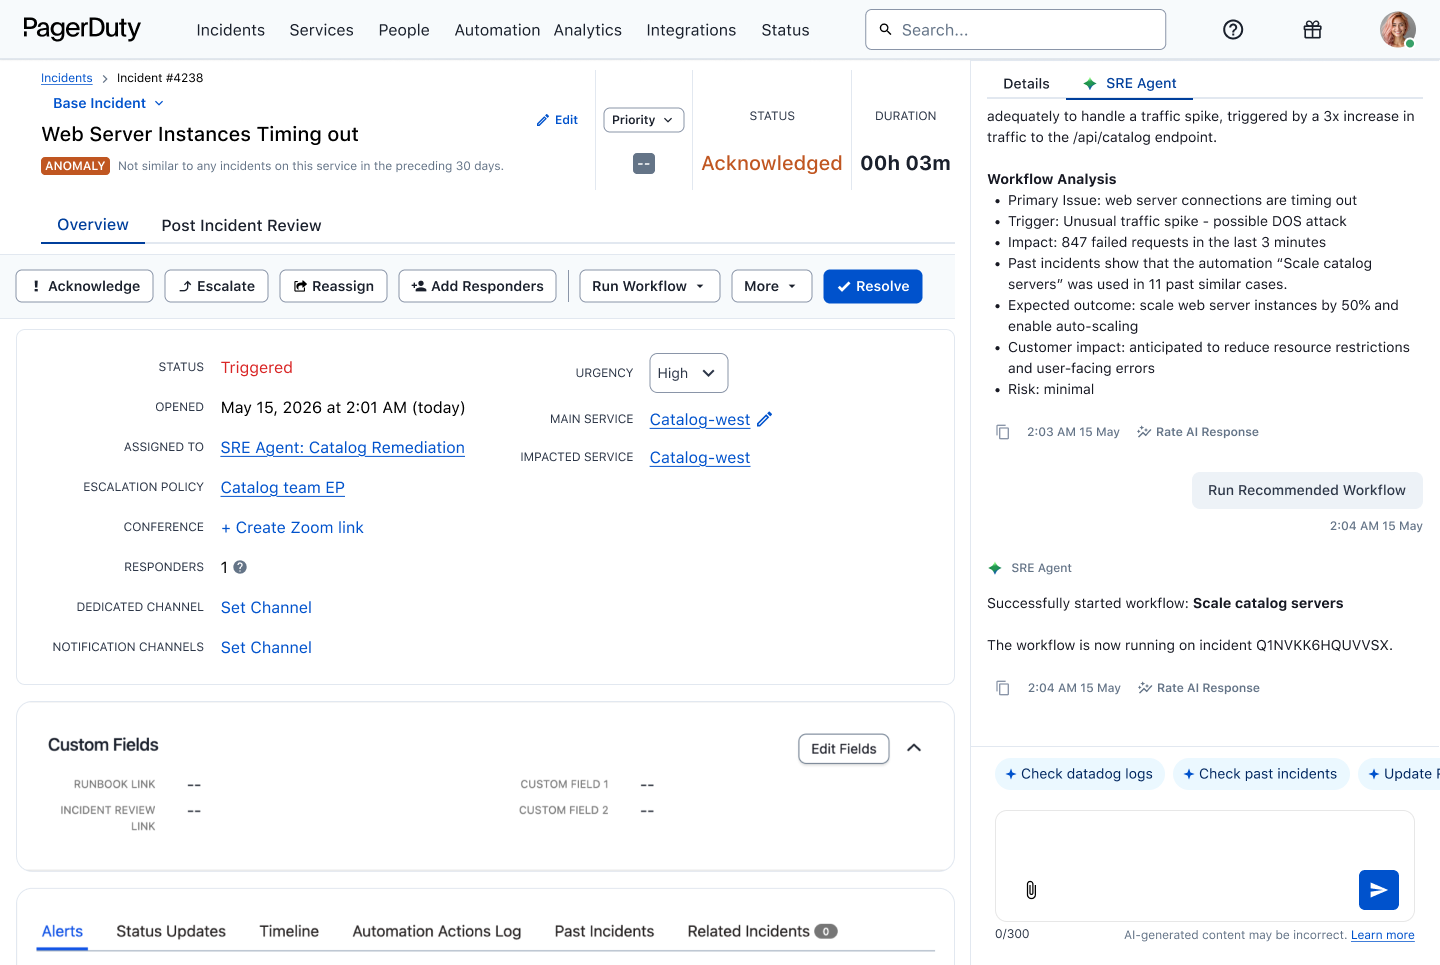Click the Acknowledge button
The width and height of the screenshot is (1440, 965).
85,286
